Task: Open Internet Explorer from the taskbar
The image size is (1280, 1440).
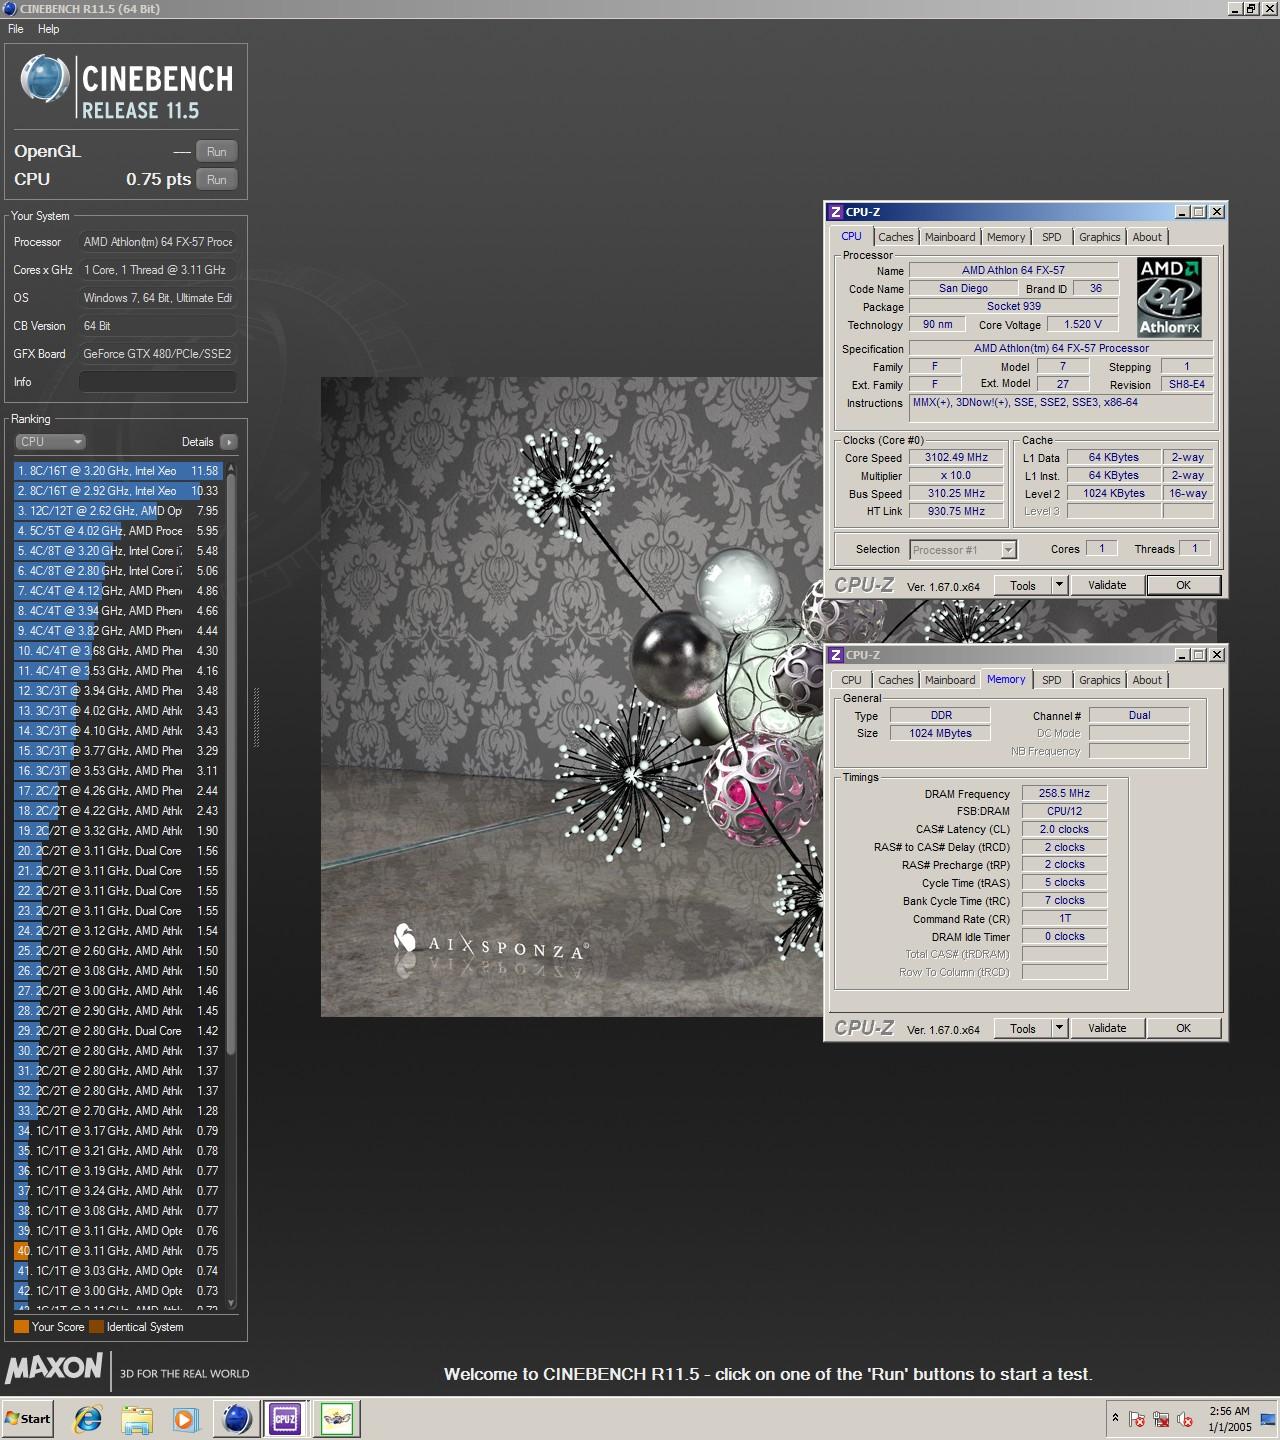Action: pos(88,1418)
